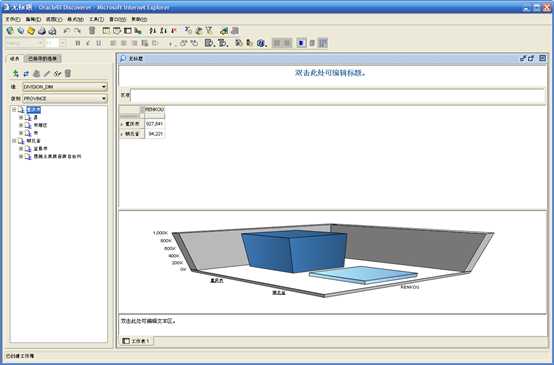Click the trash icon in left panel

[68, 73]
